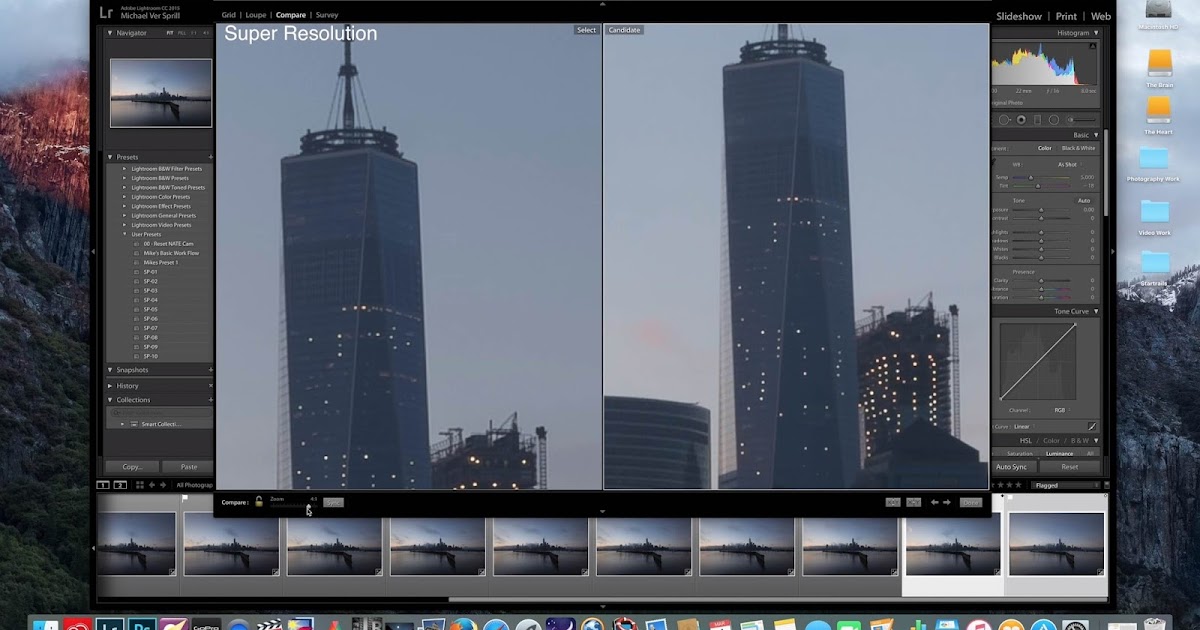
Task: Expand Lightroom Color Presets folder
Action: (x=125, y=197)
